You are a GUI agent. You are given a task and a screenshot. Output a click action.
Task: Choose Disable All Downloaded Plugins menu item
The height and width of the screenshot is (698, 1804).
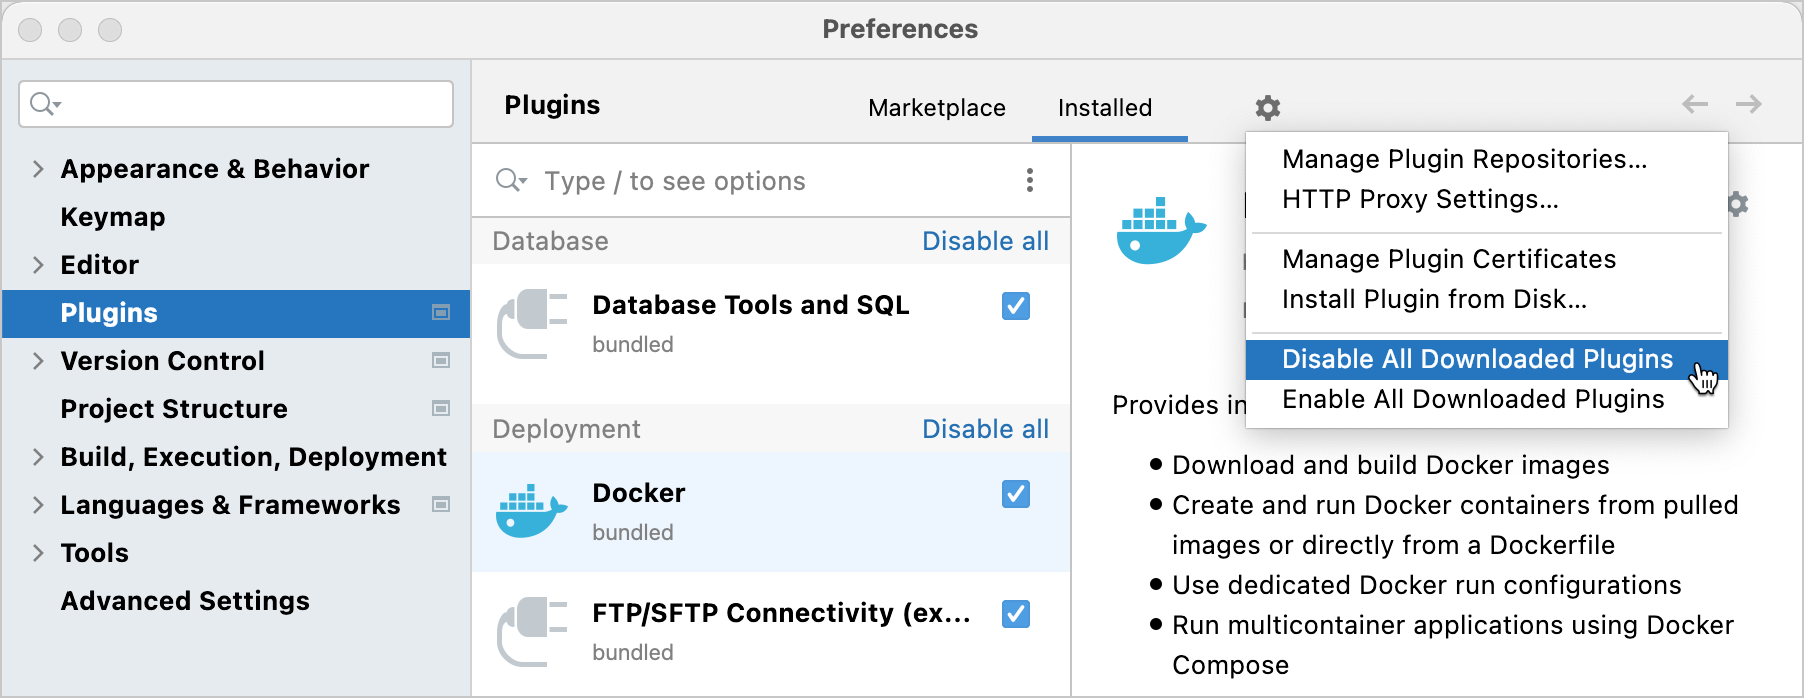1476,359
